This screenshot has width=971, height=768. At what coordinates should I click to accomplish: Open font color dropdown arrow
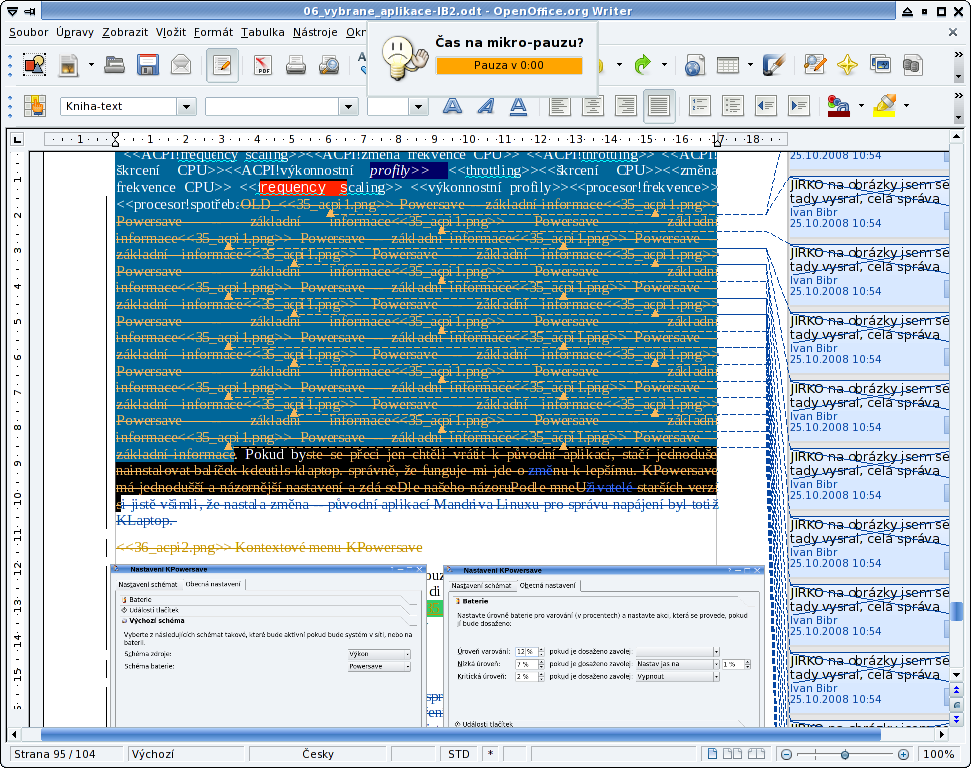[861, 106]
